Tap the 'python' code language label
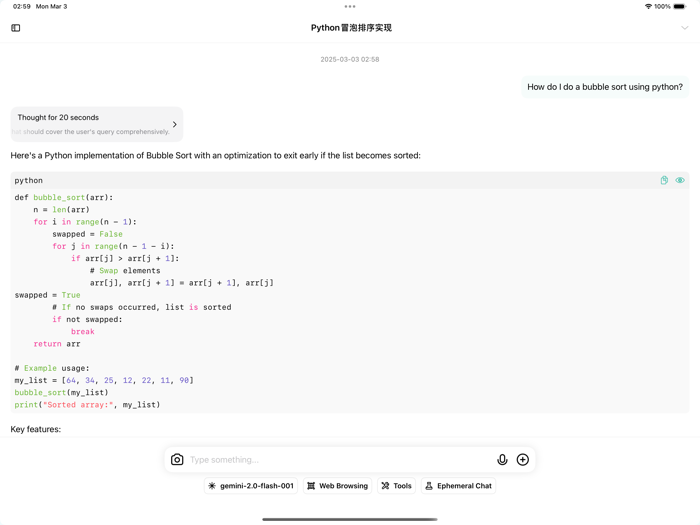The height and width of the screenshot is (525, 700). point(29,180)
